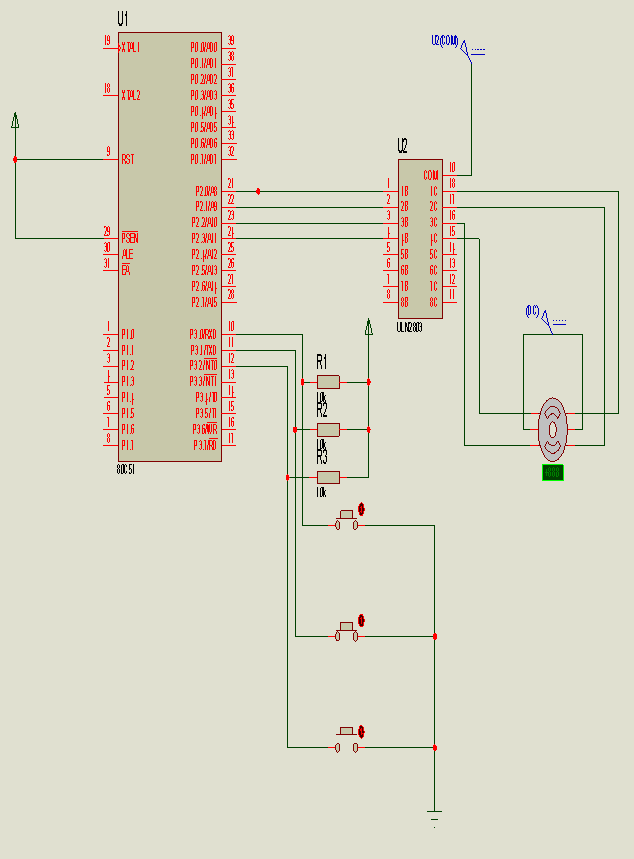Select the power terminal arrow above RST wire
Image resolution: width=634 pixels, height=859 pixels.
(x=15, y=120)
